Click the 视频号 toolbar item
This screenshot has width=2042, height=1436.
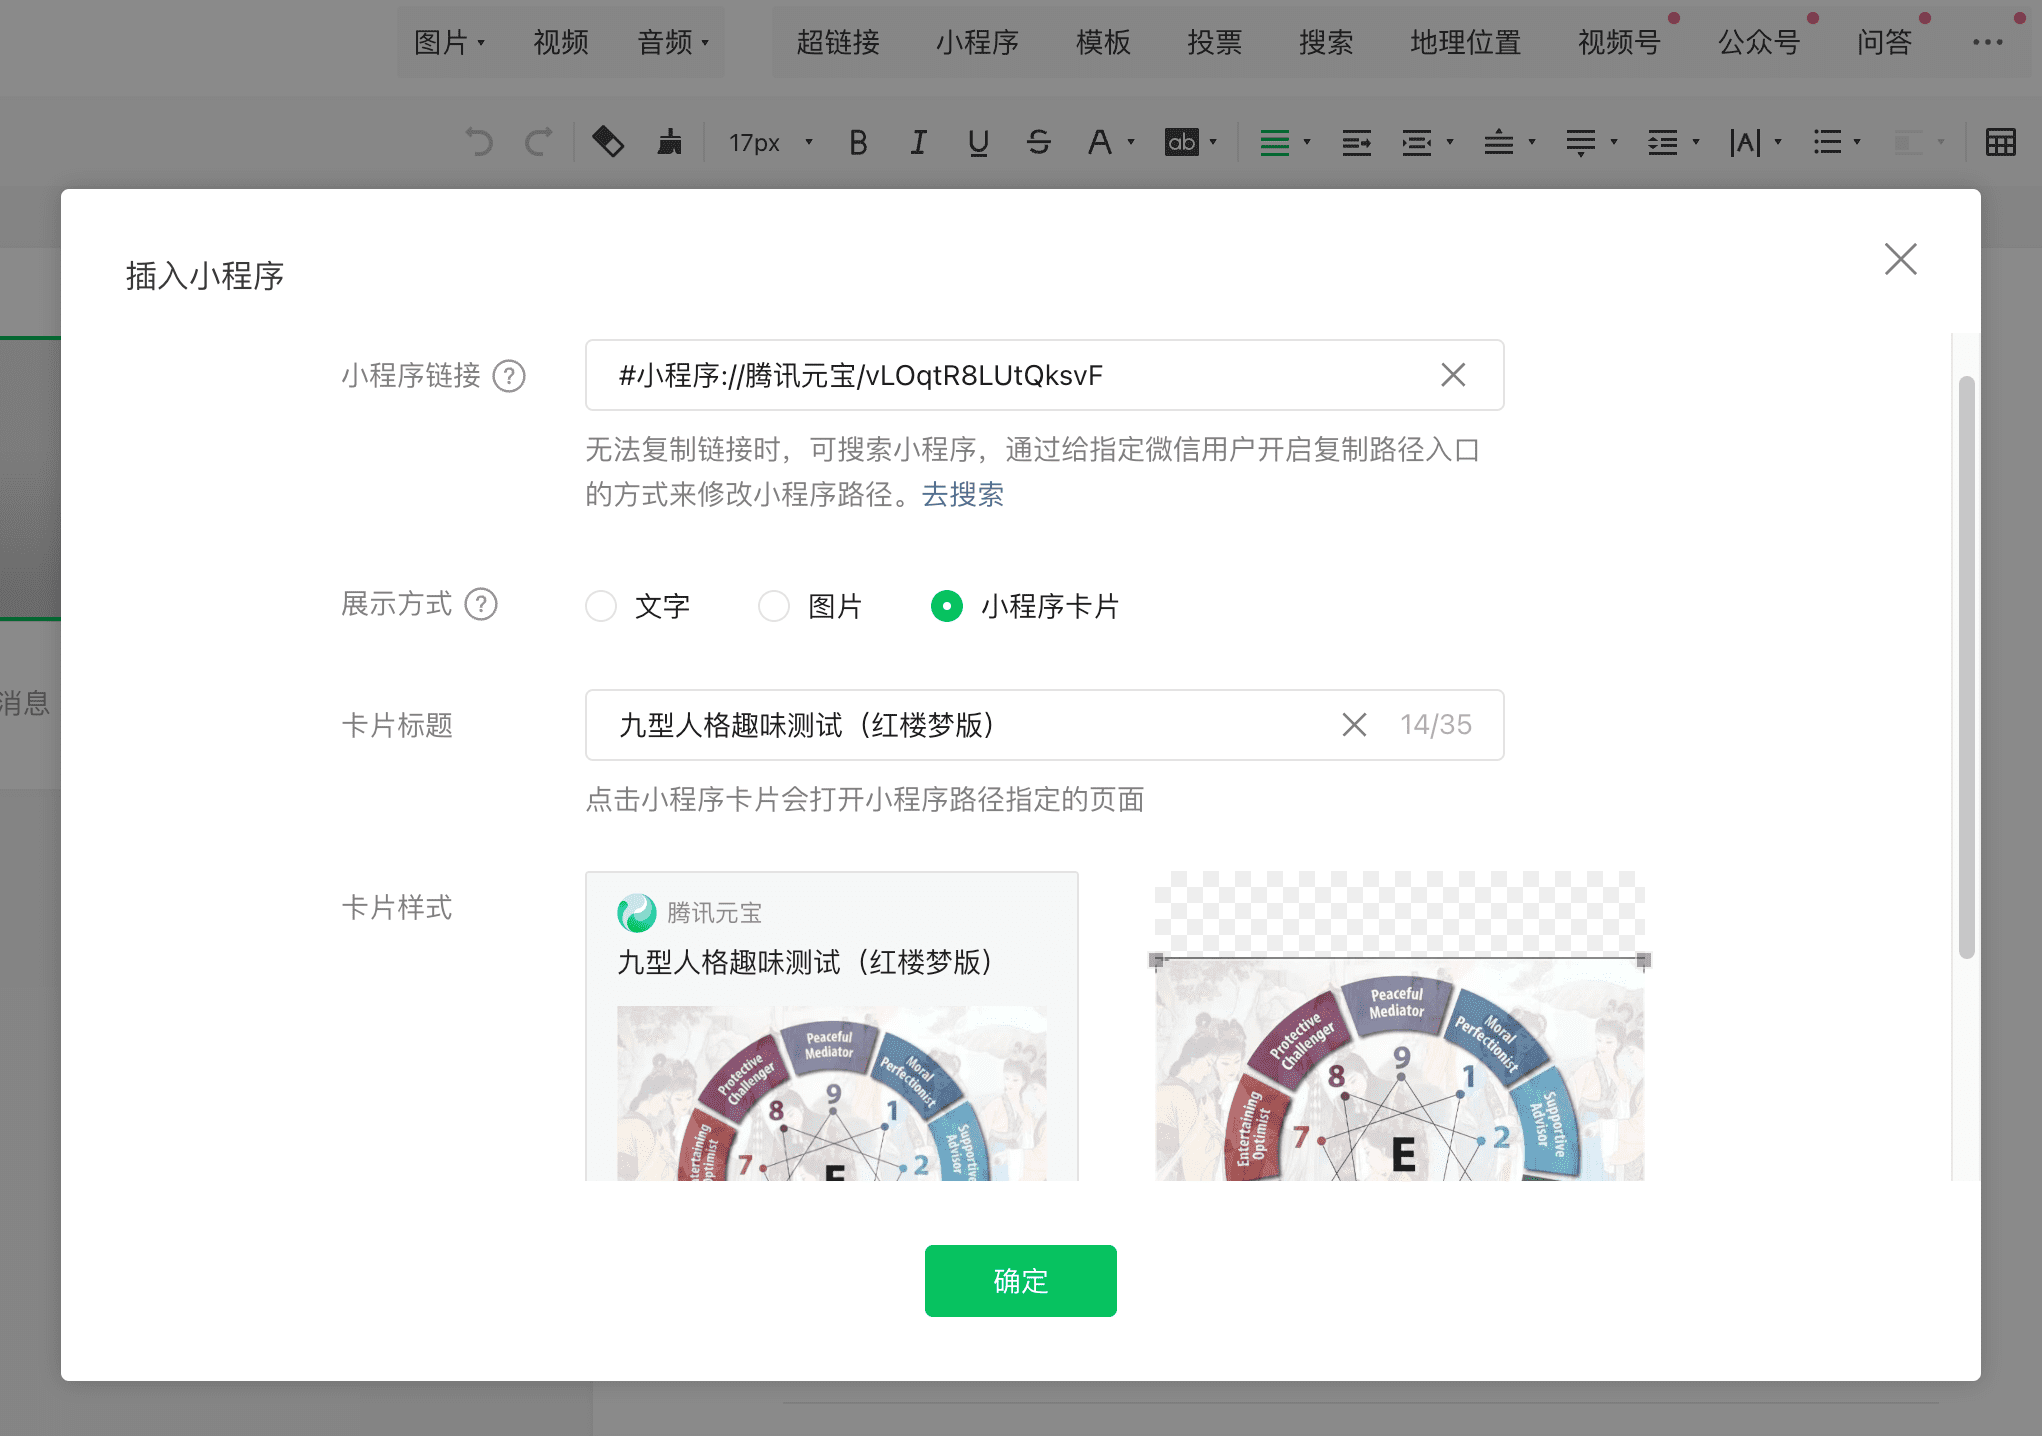pyautogui.click(x=1619, y=42)
